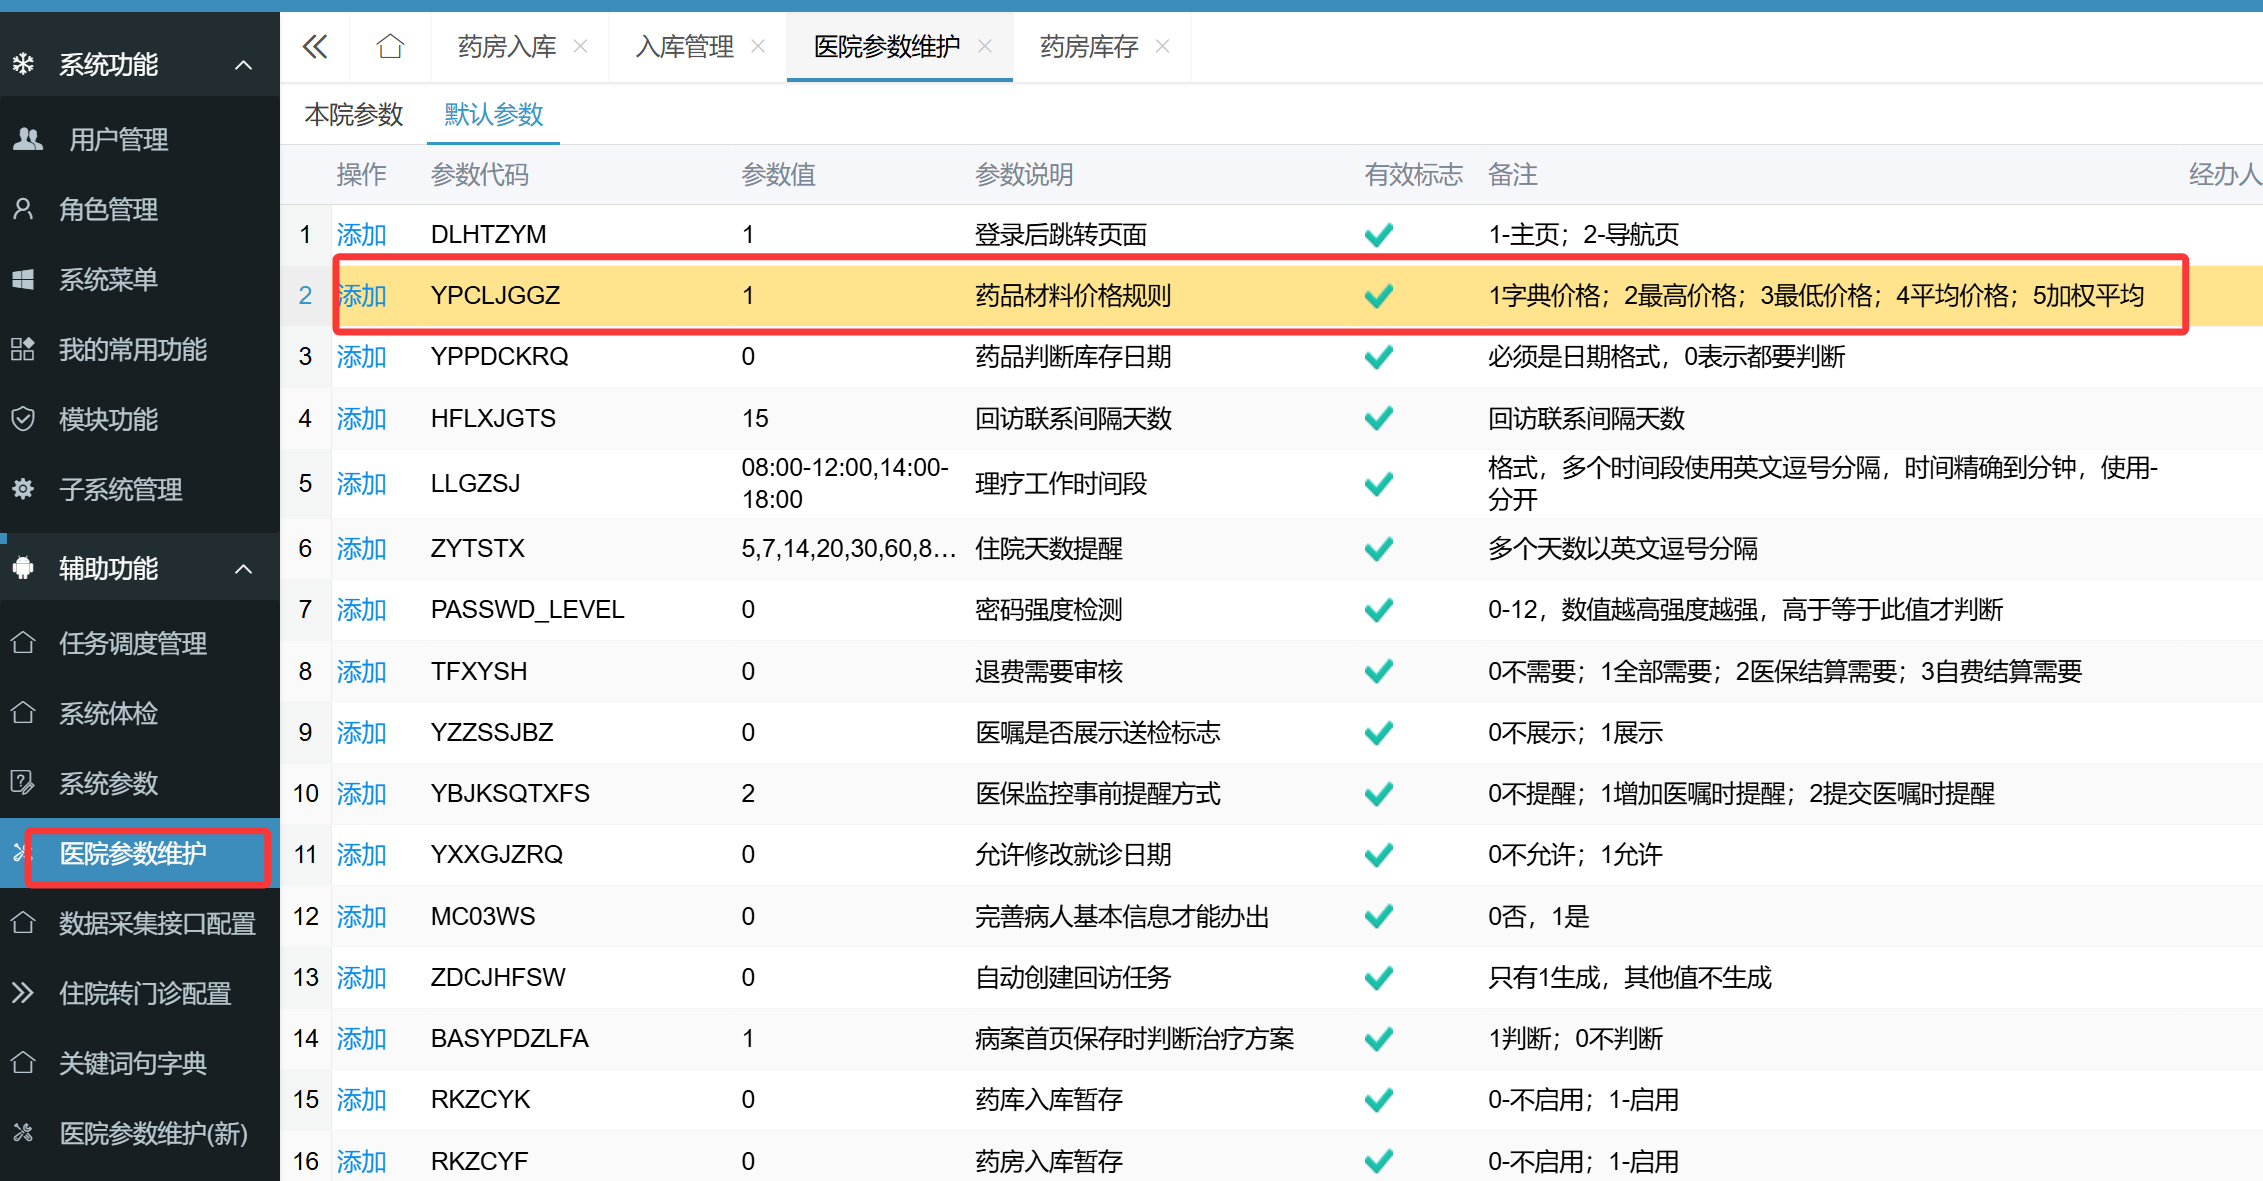Toggle 有效标志 checkmark for TFXYSH row
This screenshot has width=2263, height=1181.
[1378, 671]
